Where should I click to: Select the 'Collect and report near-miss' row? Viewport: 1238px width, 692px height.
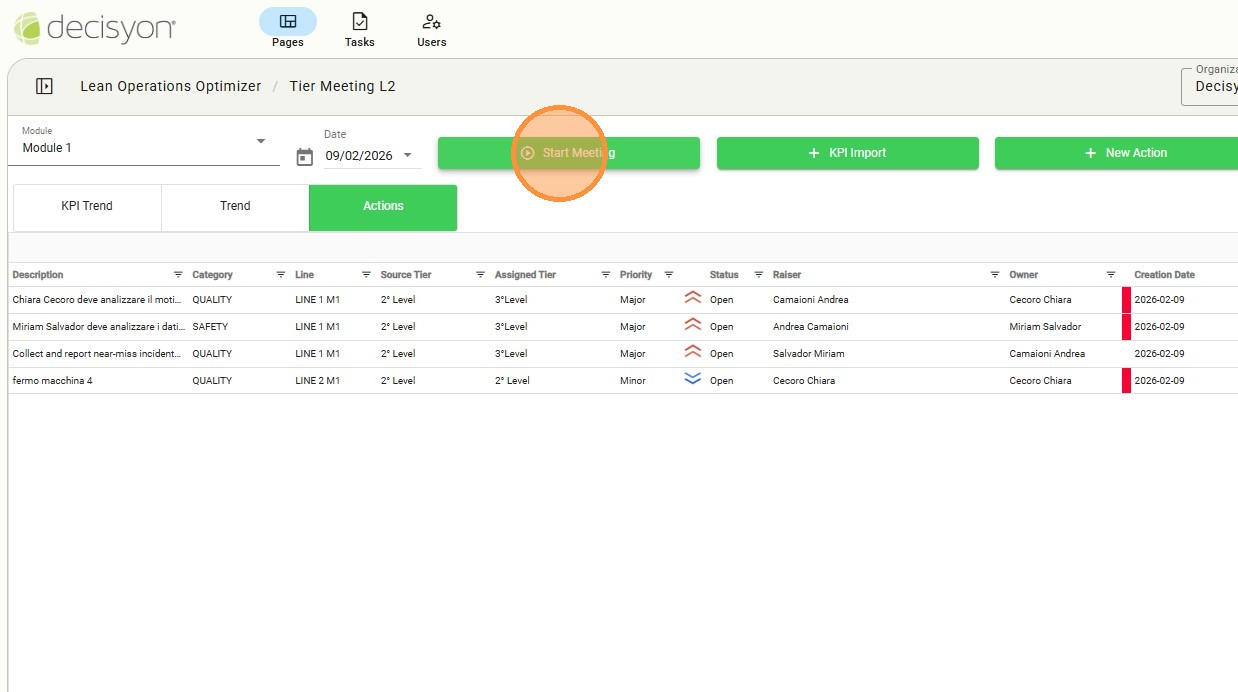(x=97, y=354)
